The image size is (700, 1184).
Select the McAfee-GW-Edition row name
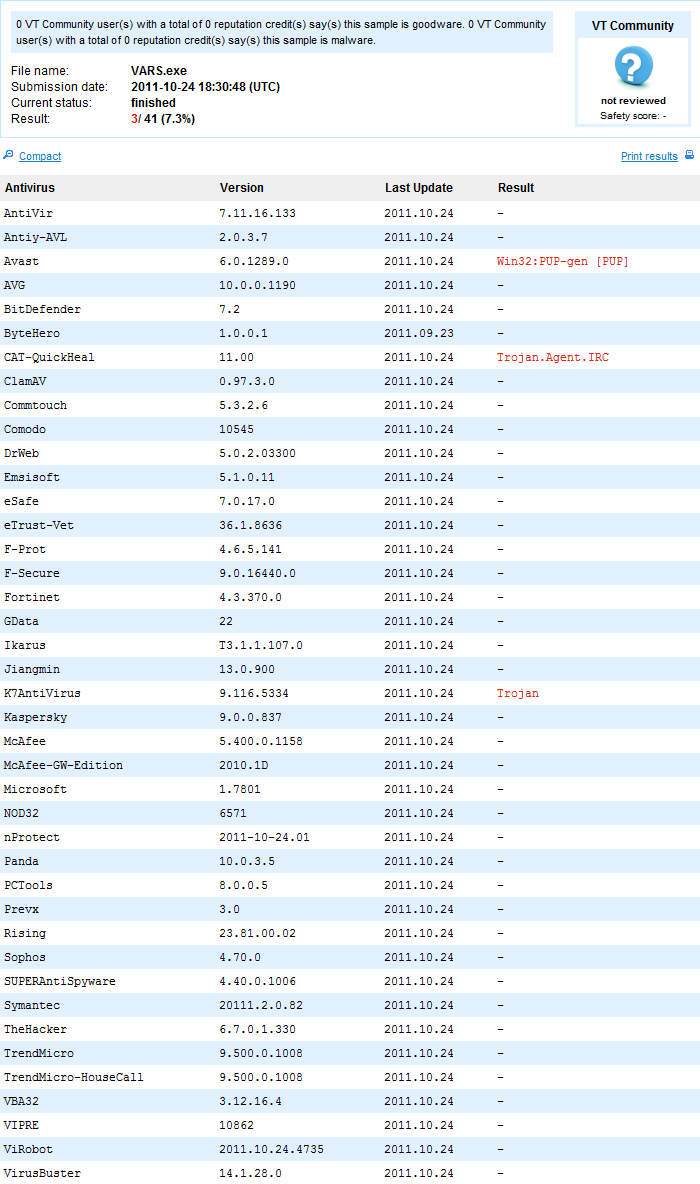pos(63,766)
